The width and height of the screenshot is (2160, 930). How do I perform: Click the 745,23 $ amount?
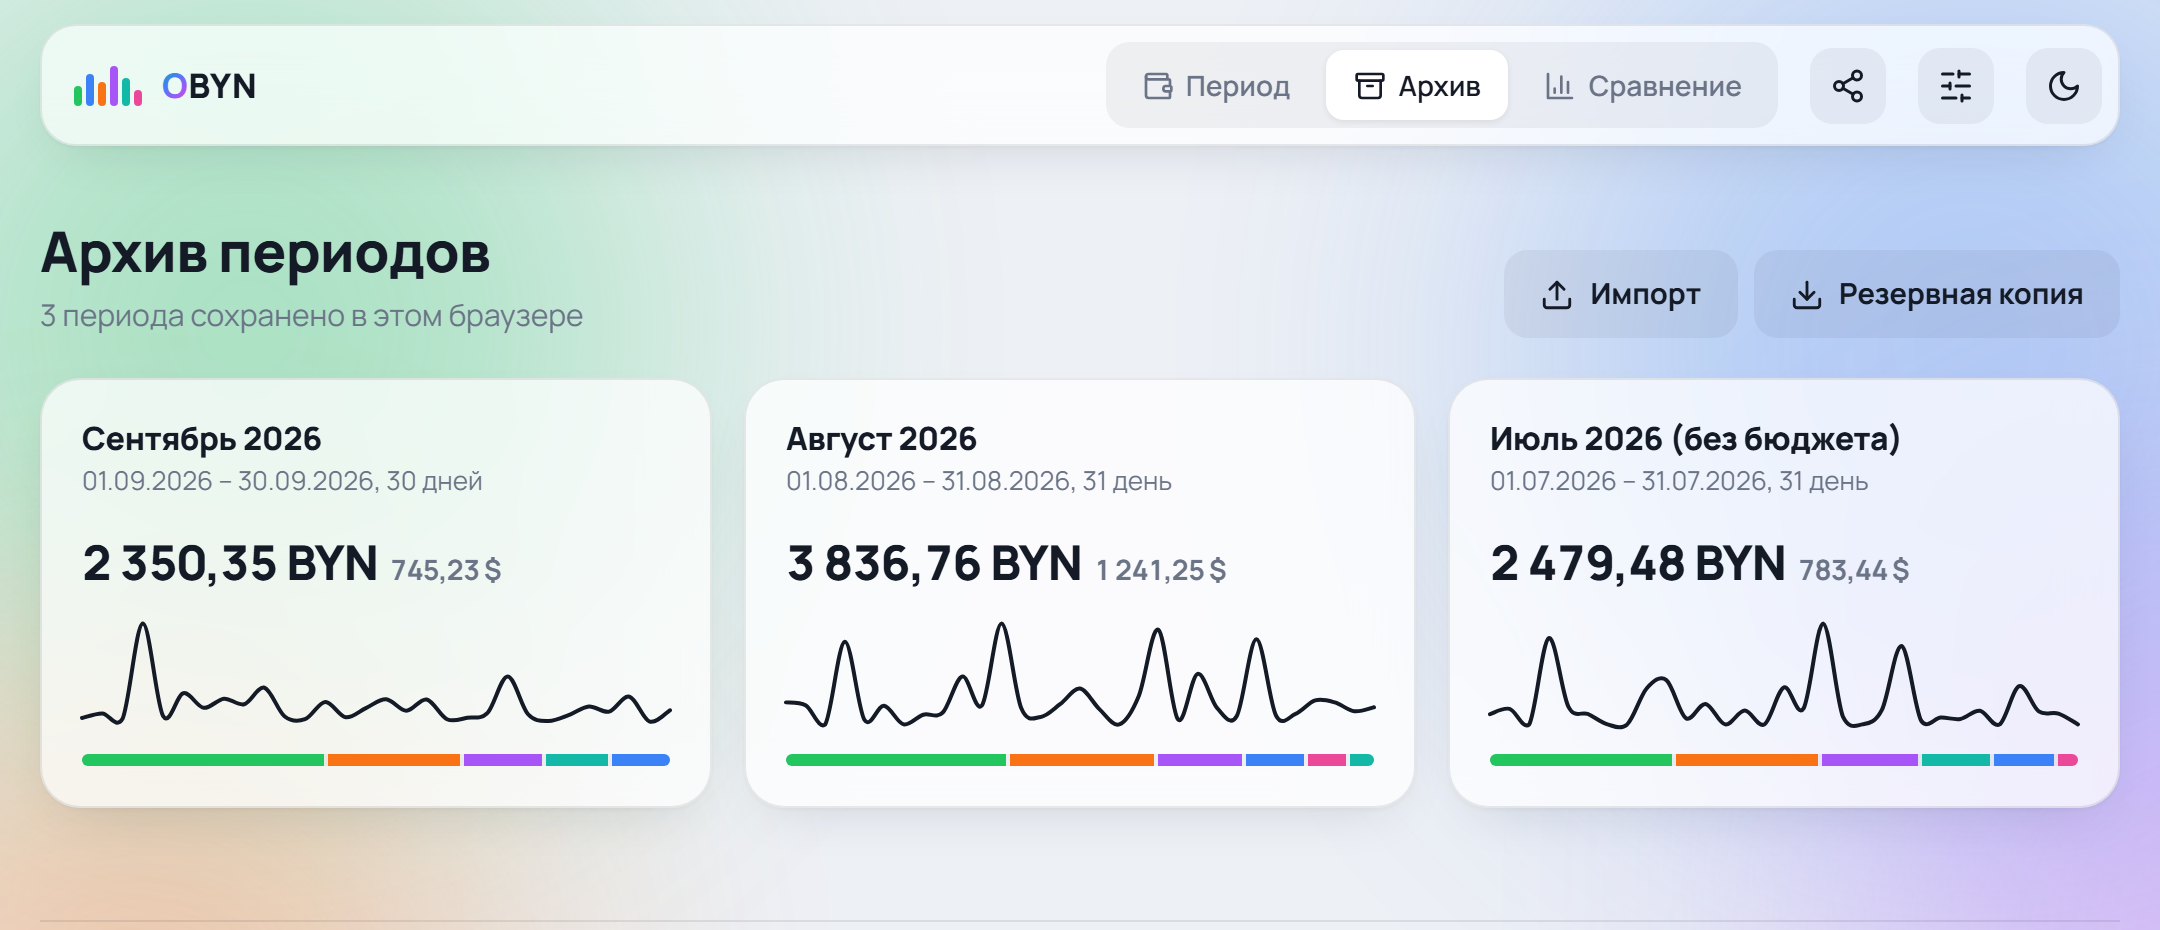pyautogui.click(x=446, y=570)
